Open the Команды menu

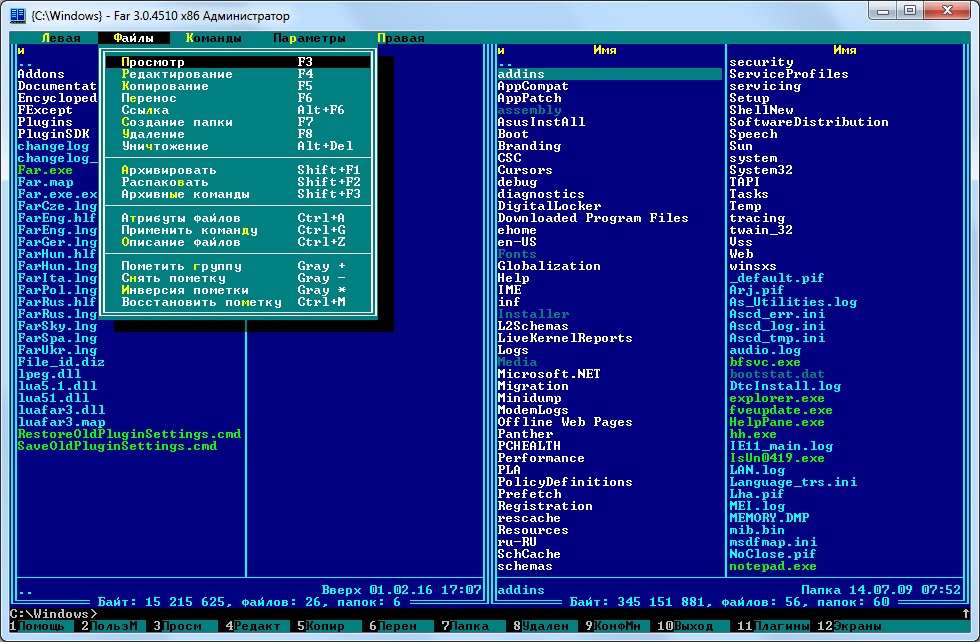pyautogui.click(x=213, y=38)
